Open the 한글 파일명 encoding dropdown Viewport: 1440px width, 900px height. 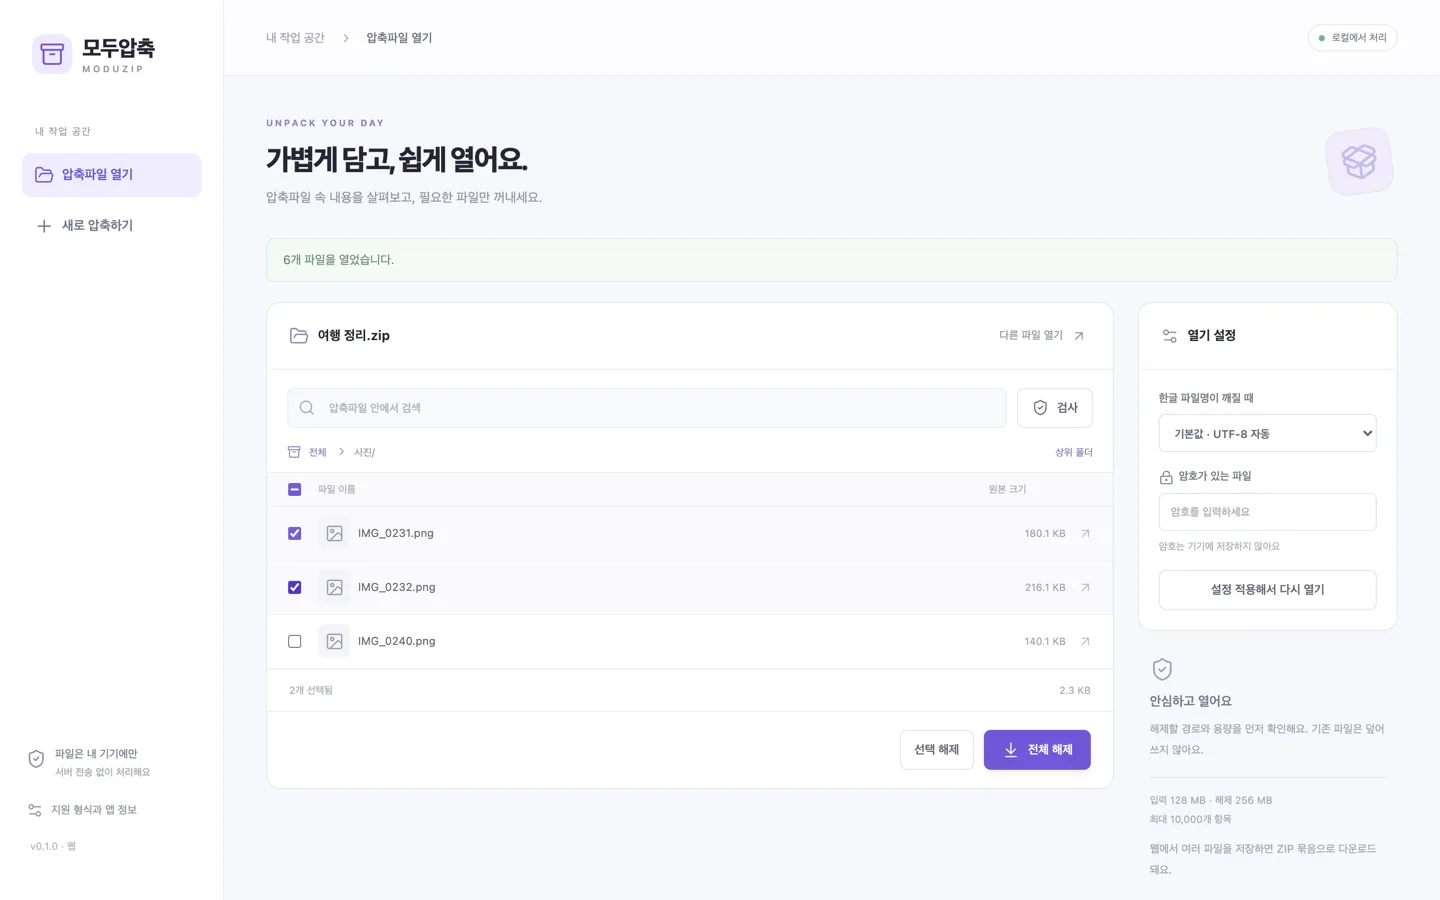[x=1267, y=434]
